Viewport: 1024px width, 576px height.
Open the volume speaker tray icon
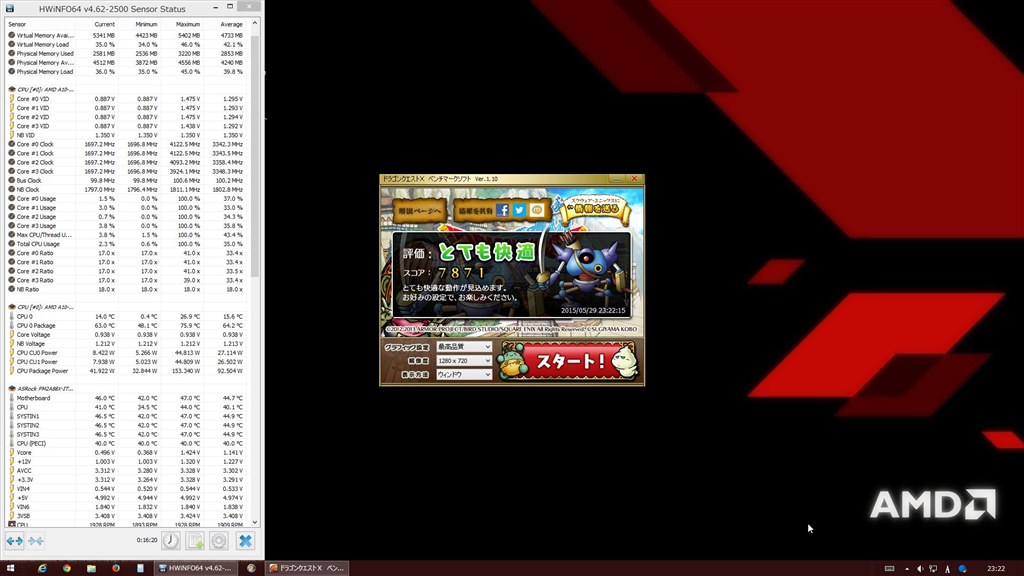coord(920,568)
